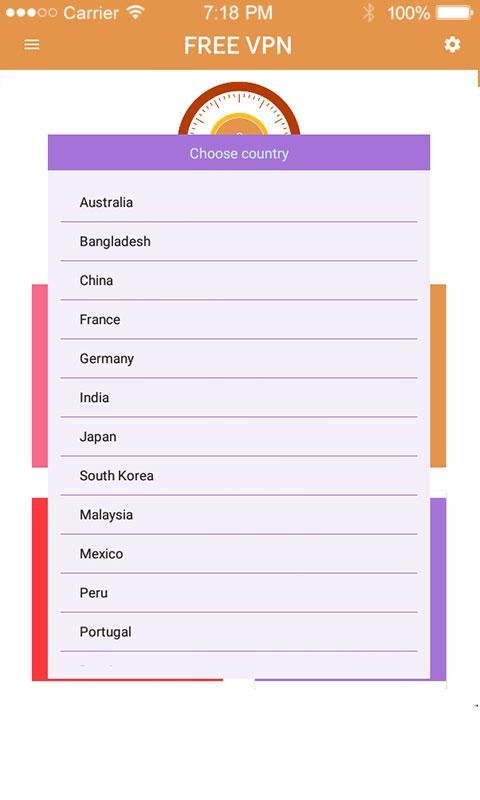Select South Korea list entry
Image resolution: width=480 pixels, height=800 pixels.
tap(239, 476)
